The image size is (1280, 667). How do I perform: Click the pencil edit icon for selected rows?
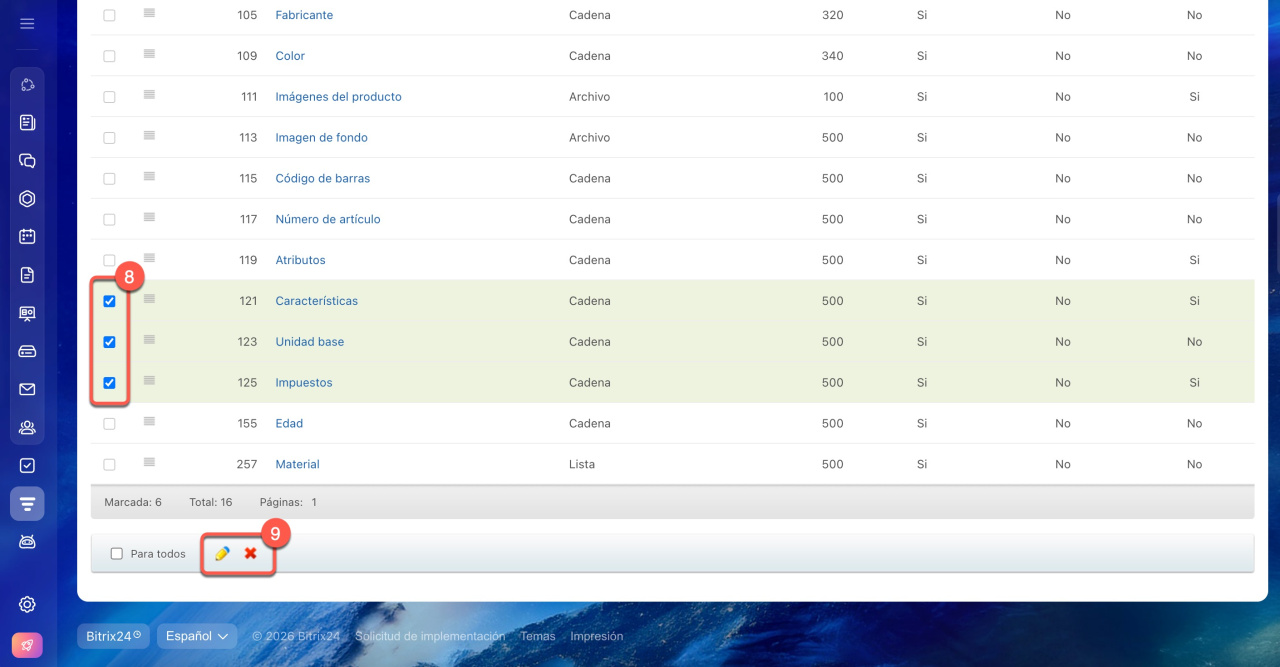click(x=222, y=553)
